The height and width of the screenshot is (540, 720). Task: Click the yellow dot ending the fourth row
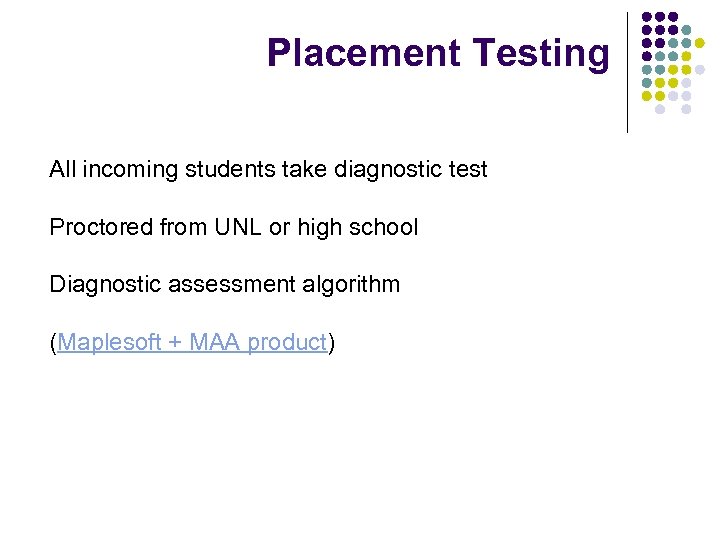pos(686,56)
